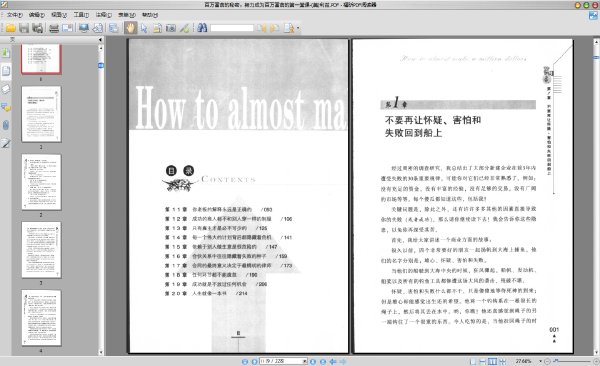Screen dimensions: 600x366
Task: Click in the toolbar search text field
Action: click(x=232, y=28)
